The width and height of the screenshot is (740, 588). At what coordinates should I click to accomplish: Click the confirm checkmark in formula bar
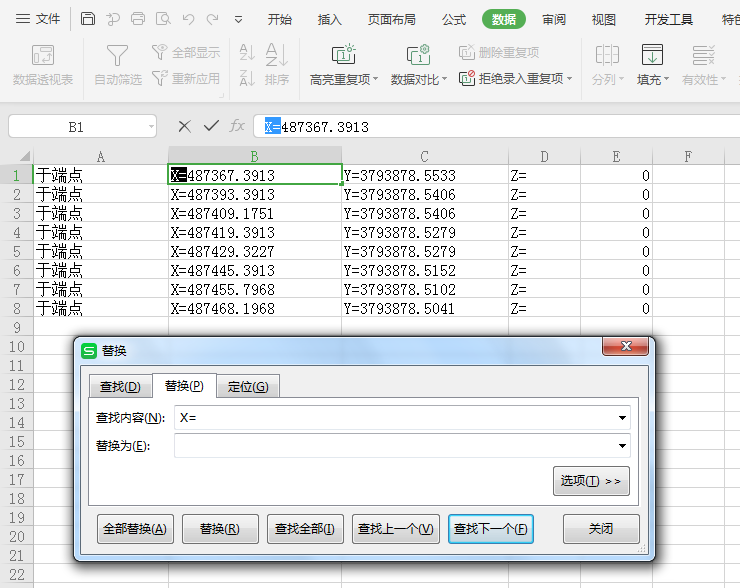(x=211, y=126)
